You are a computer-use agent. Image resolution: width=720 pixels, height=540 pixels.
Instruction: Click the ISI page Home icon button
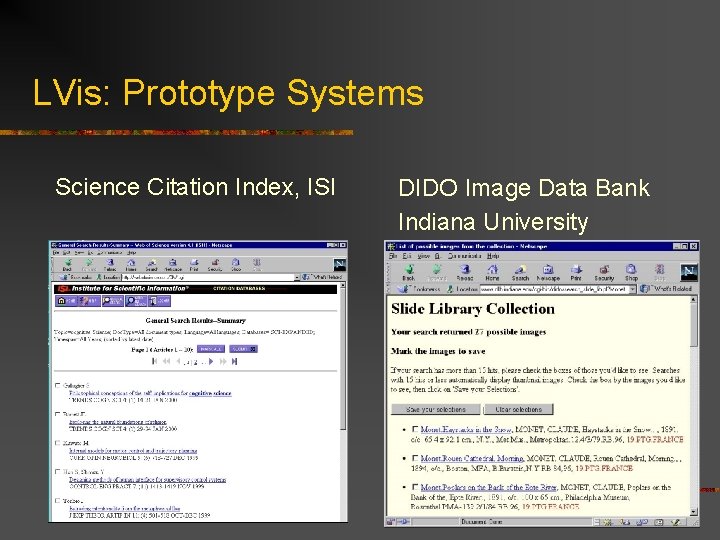coord(66,301)
